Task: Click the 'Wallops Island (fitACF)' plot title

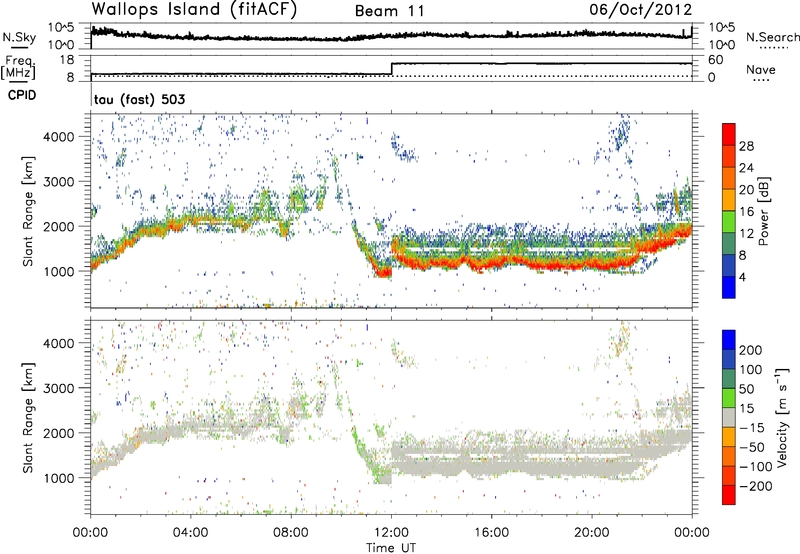Action: point(194,9)
